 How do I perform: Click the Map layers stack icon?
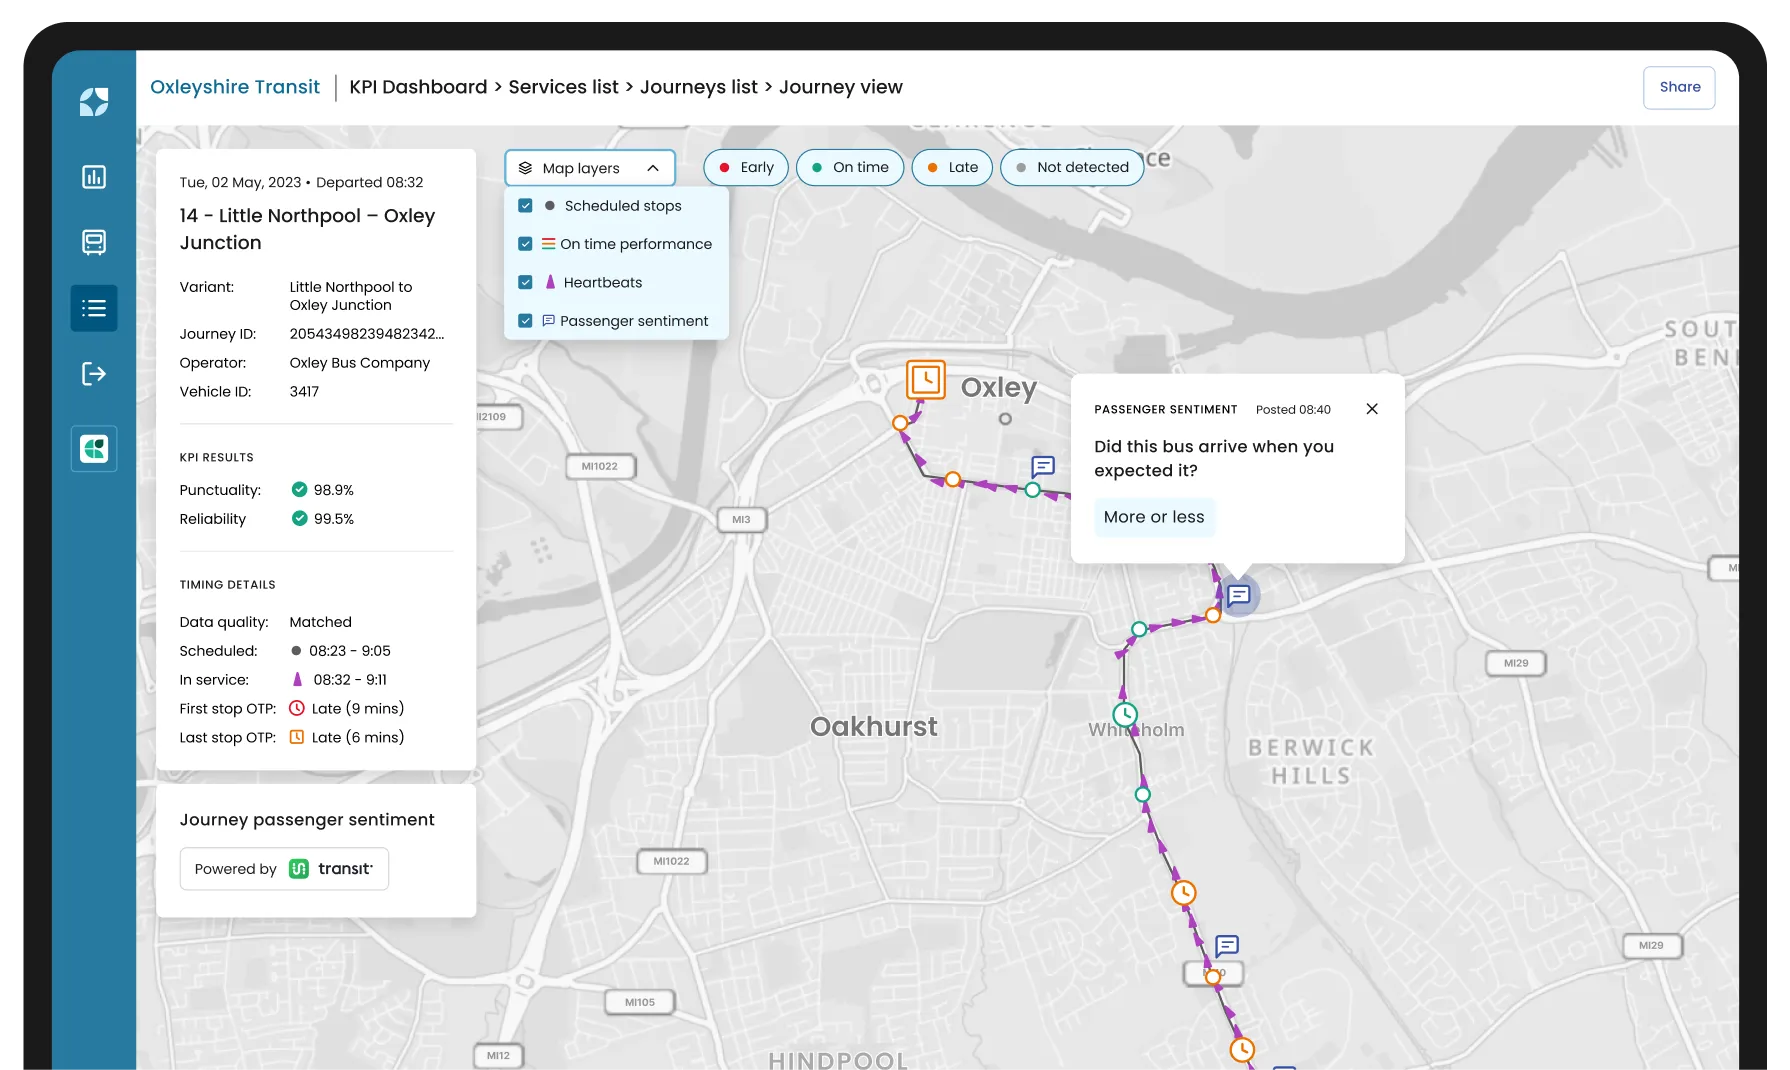[x=525, y=168]
